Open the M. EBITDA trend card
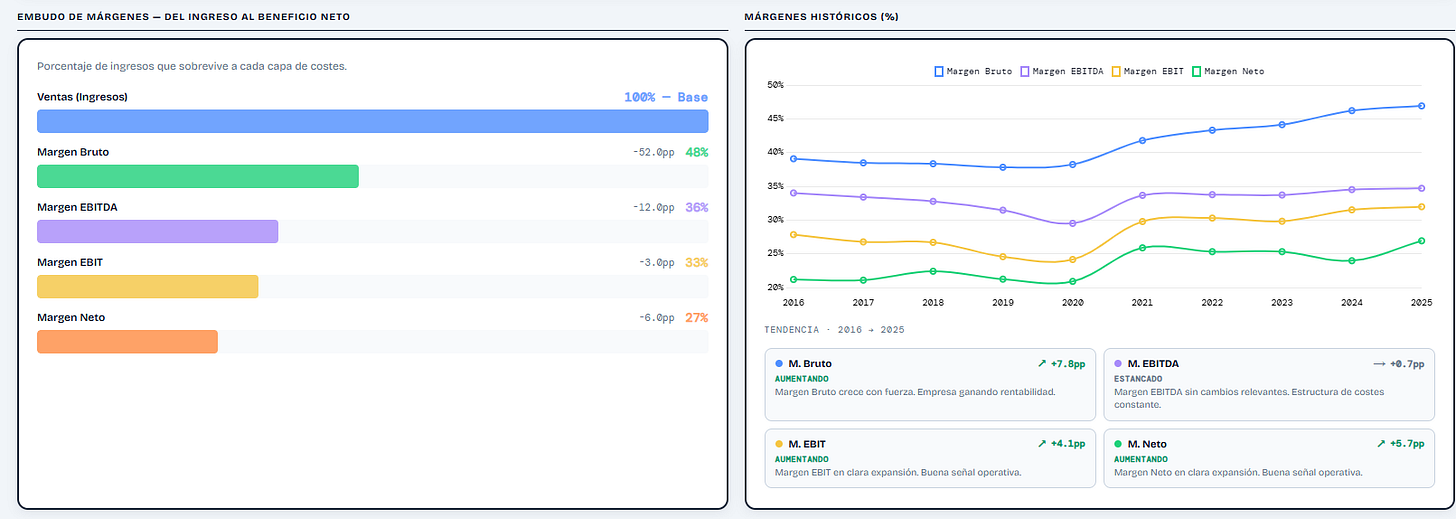The width and height of the screenshot is (1456, 519). [1270, 384]
